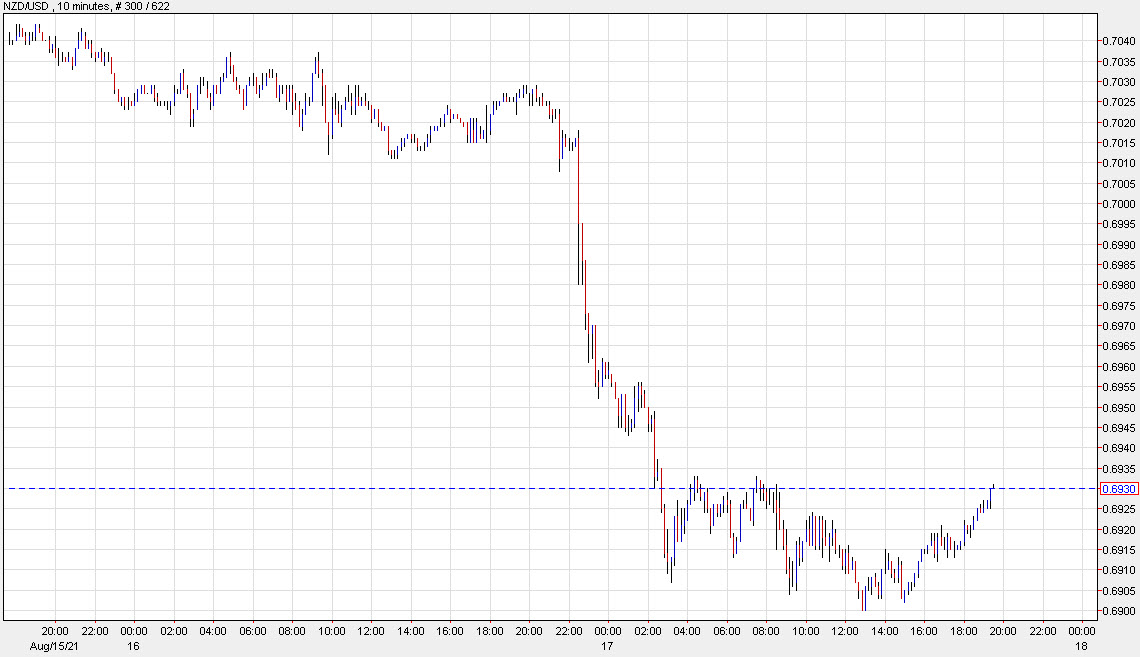Screen dimensions: 1140x657
Task: Click the 22:00 label just before date 17
Action: pyautogui.click(x=569, y=632)
